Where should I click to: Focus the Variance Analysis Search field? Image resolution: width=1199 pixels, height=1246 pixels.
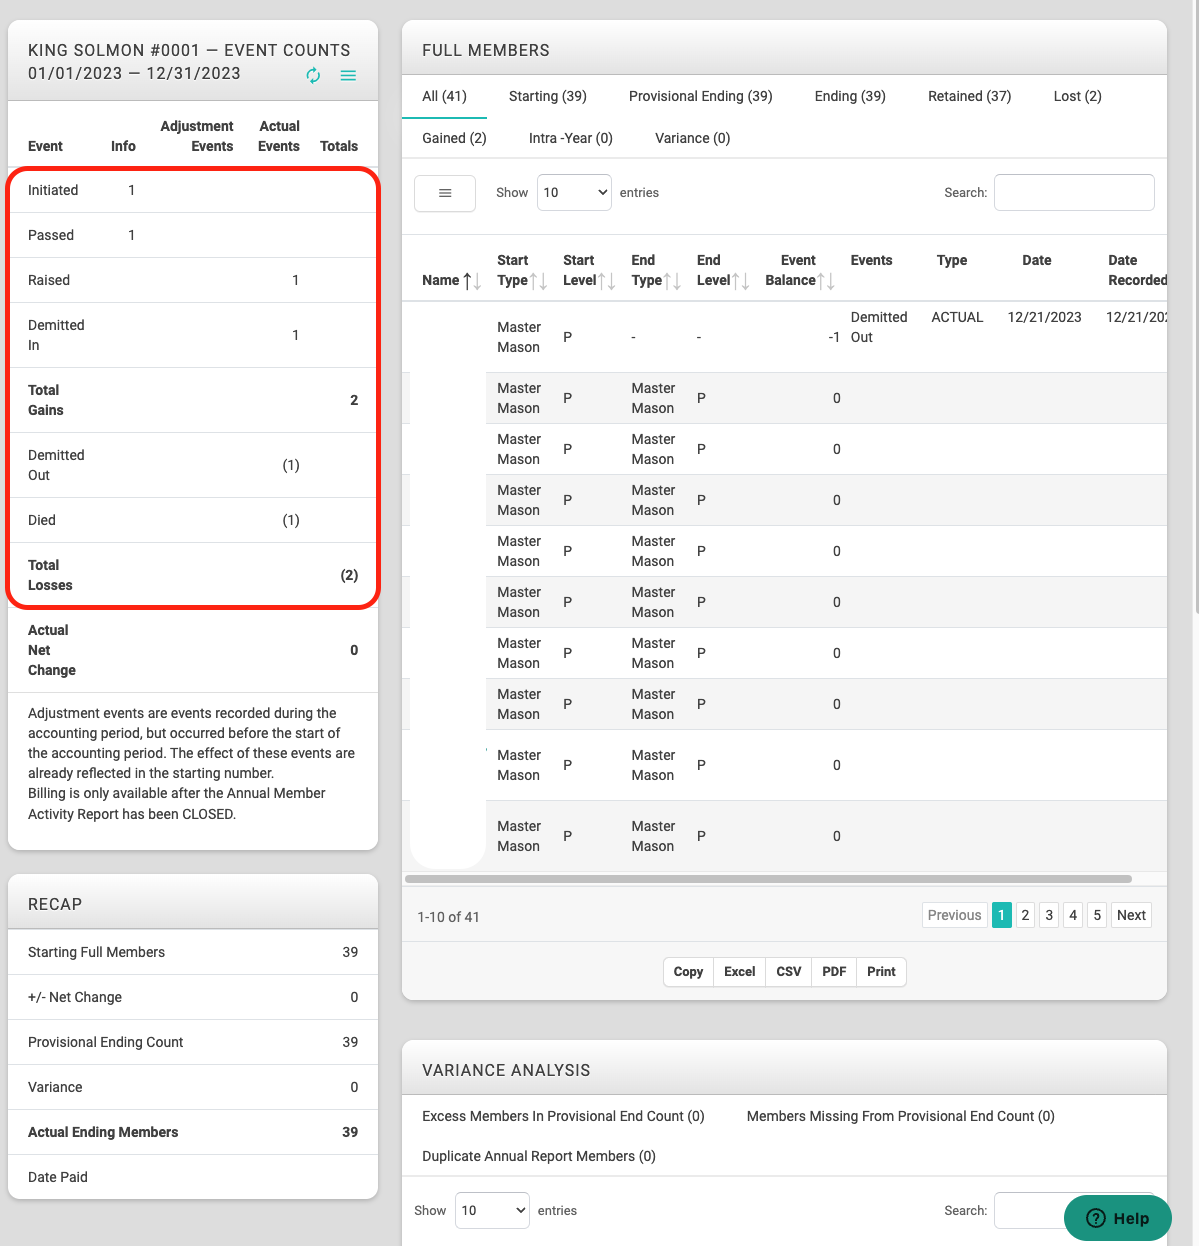(x=1074, y=1210)
